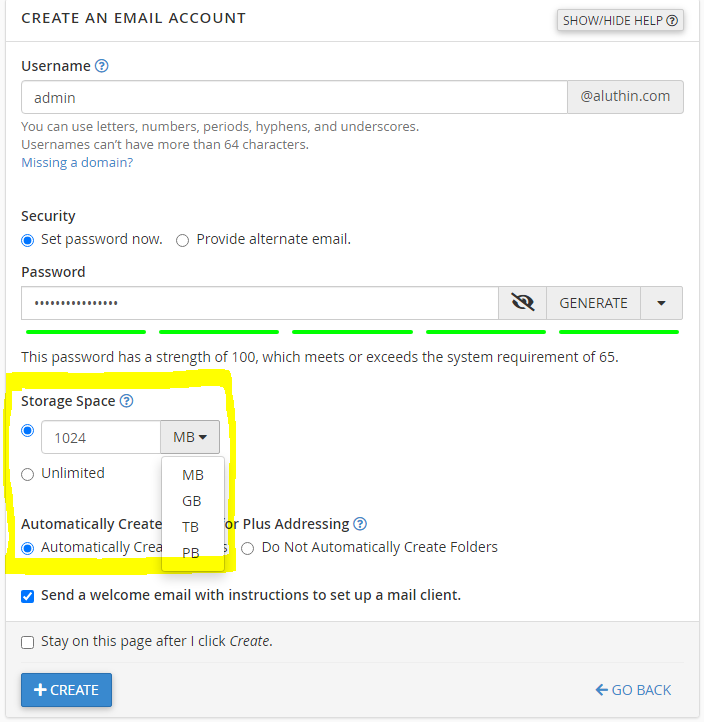The image size is (704, 722).
Task: Select the Set password now radio button
Action: pos(28,240)
